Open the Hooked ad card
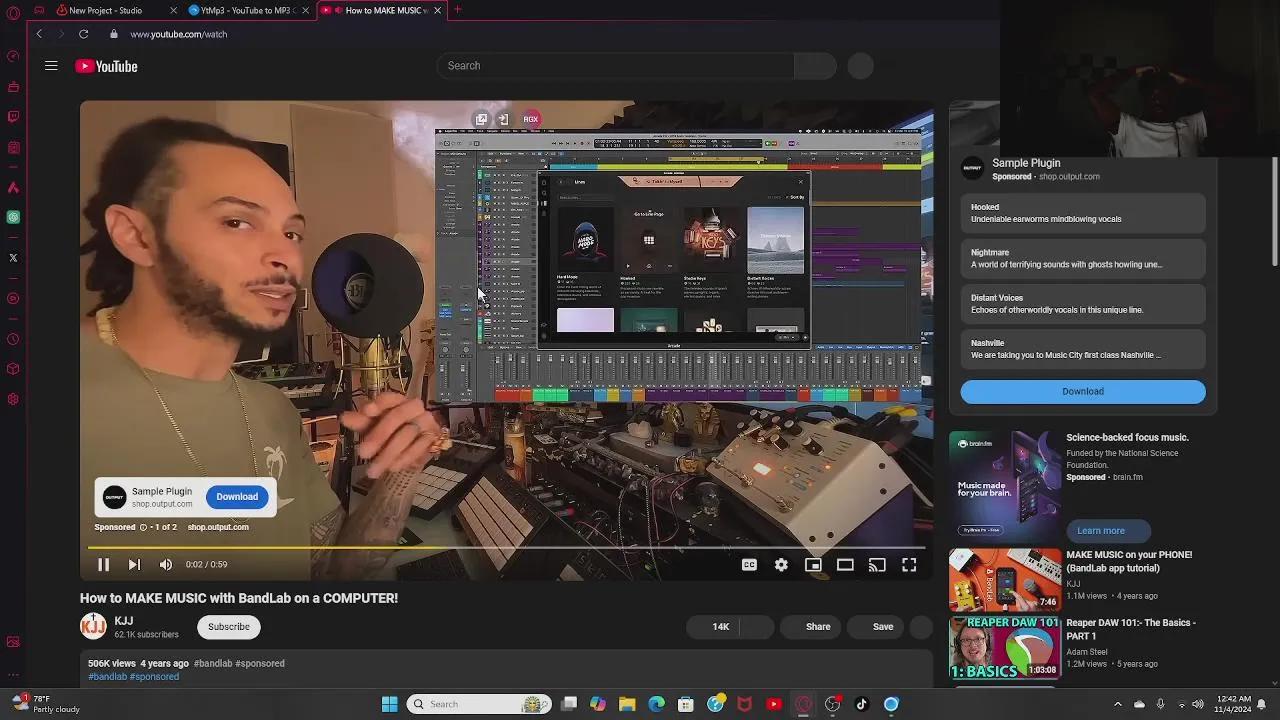 point(1083,213)
